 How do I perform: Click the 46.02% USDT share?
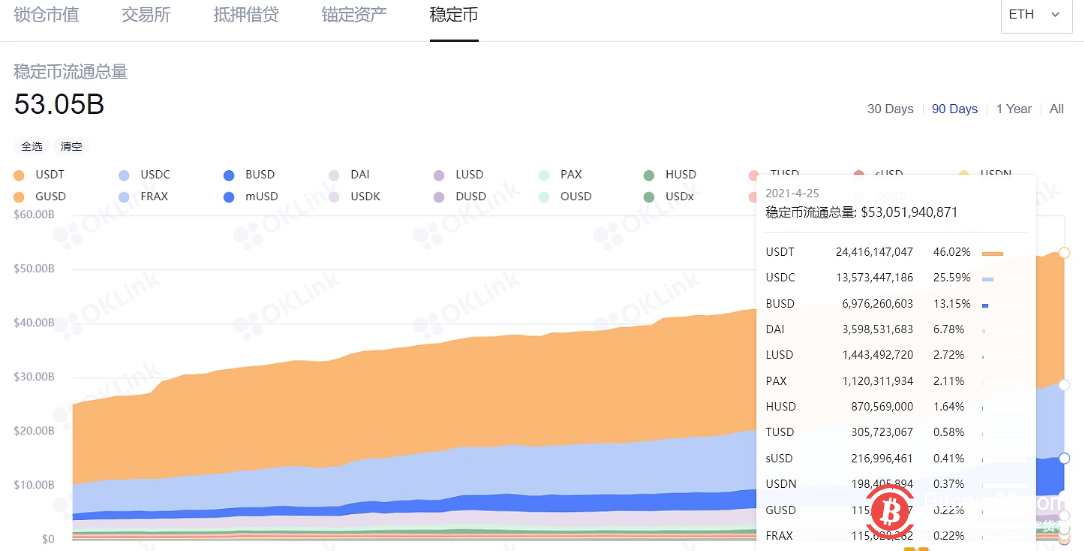tap(951, 252)
